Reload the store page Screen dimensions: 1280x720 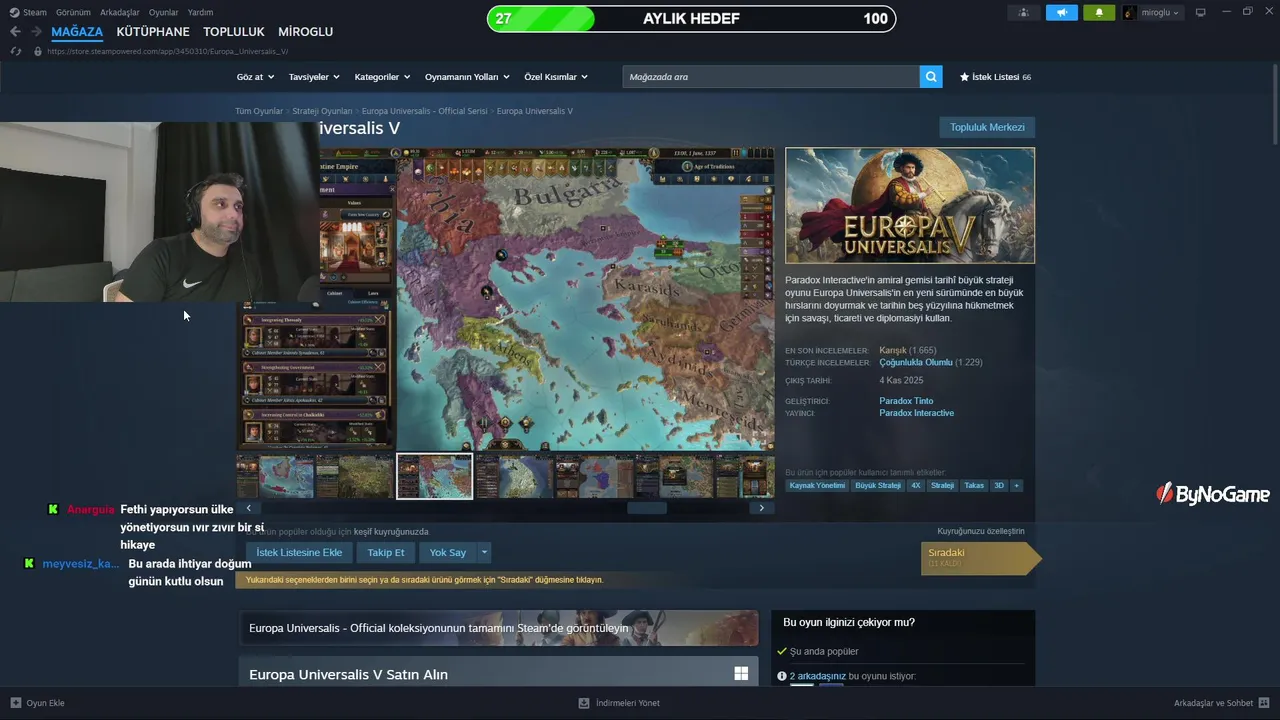(x=15, y=51)
